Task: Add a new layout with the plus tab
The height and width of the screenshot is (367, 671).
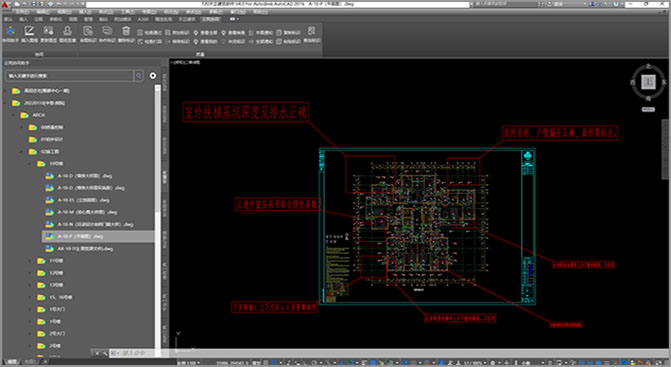Action: [45, 362]
